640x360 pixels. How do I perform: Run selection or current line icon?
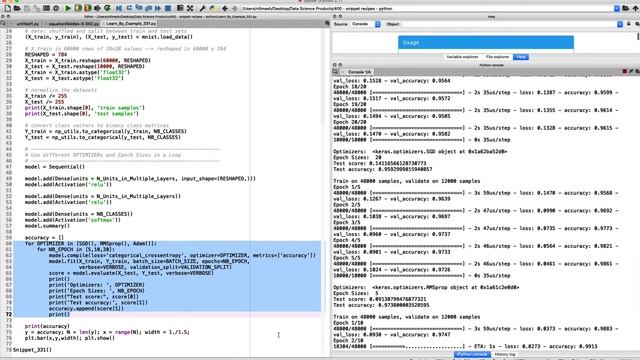(x=97, y=8)
